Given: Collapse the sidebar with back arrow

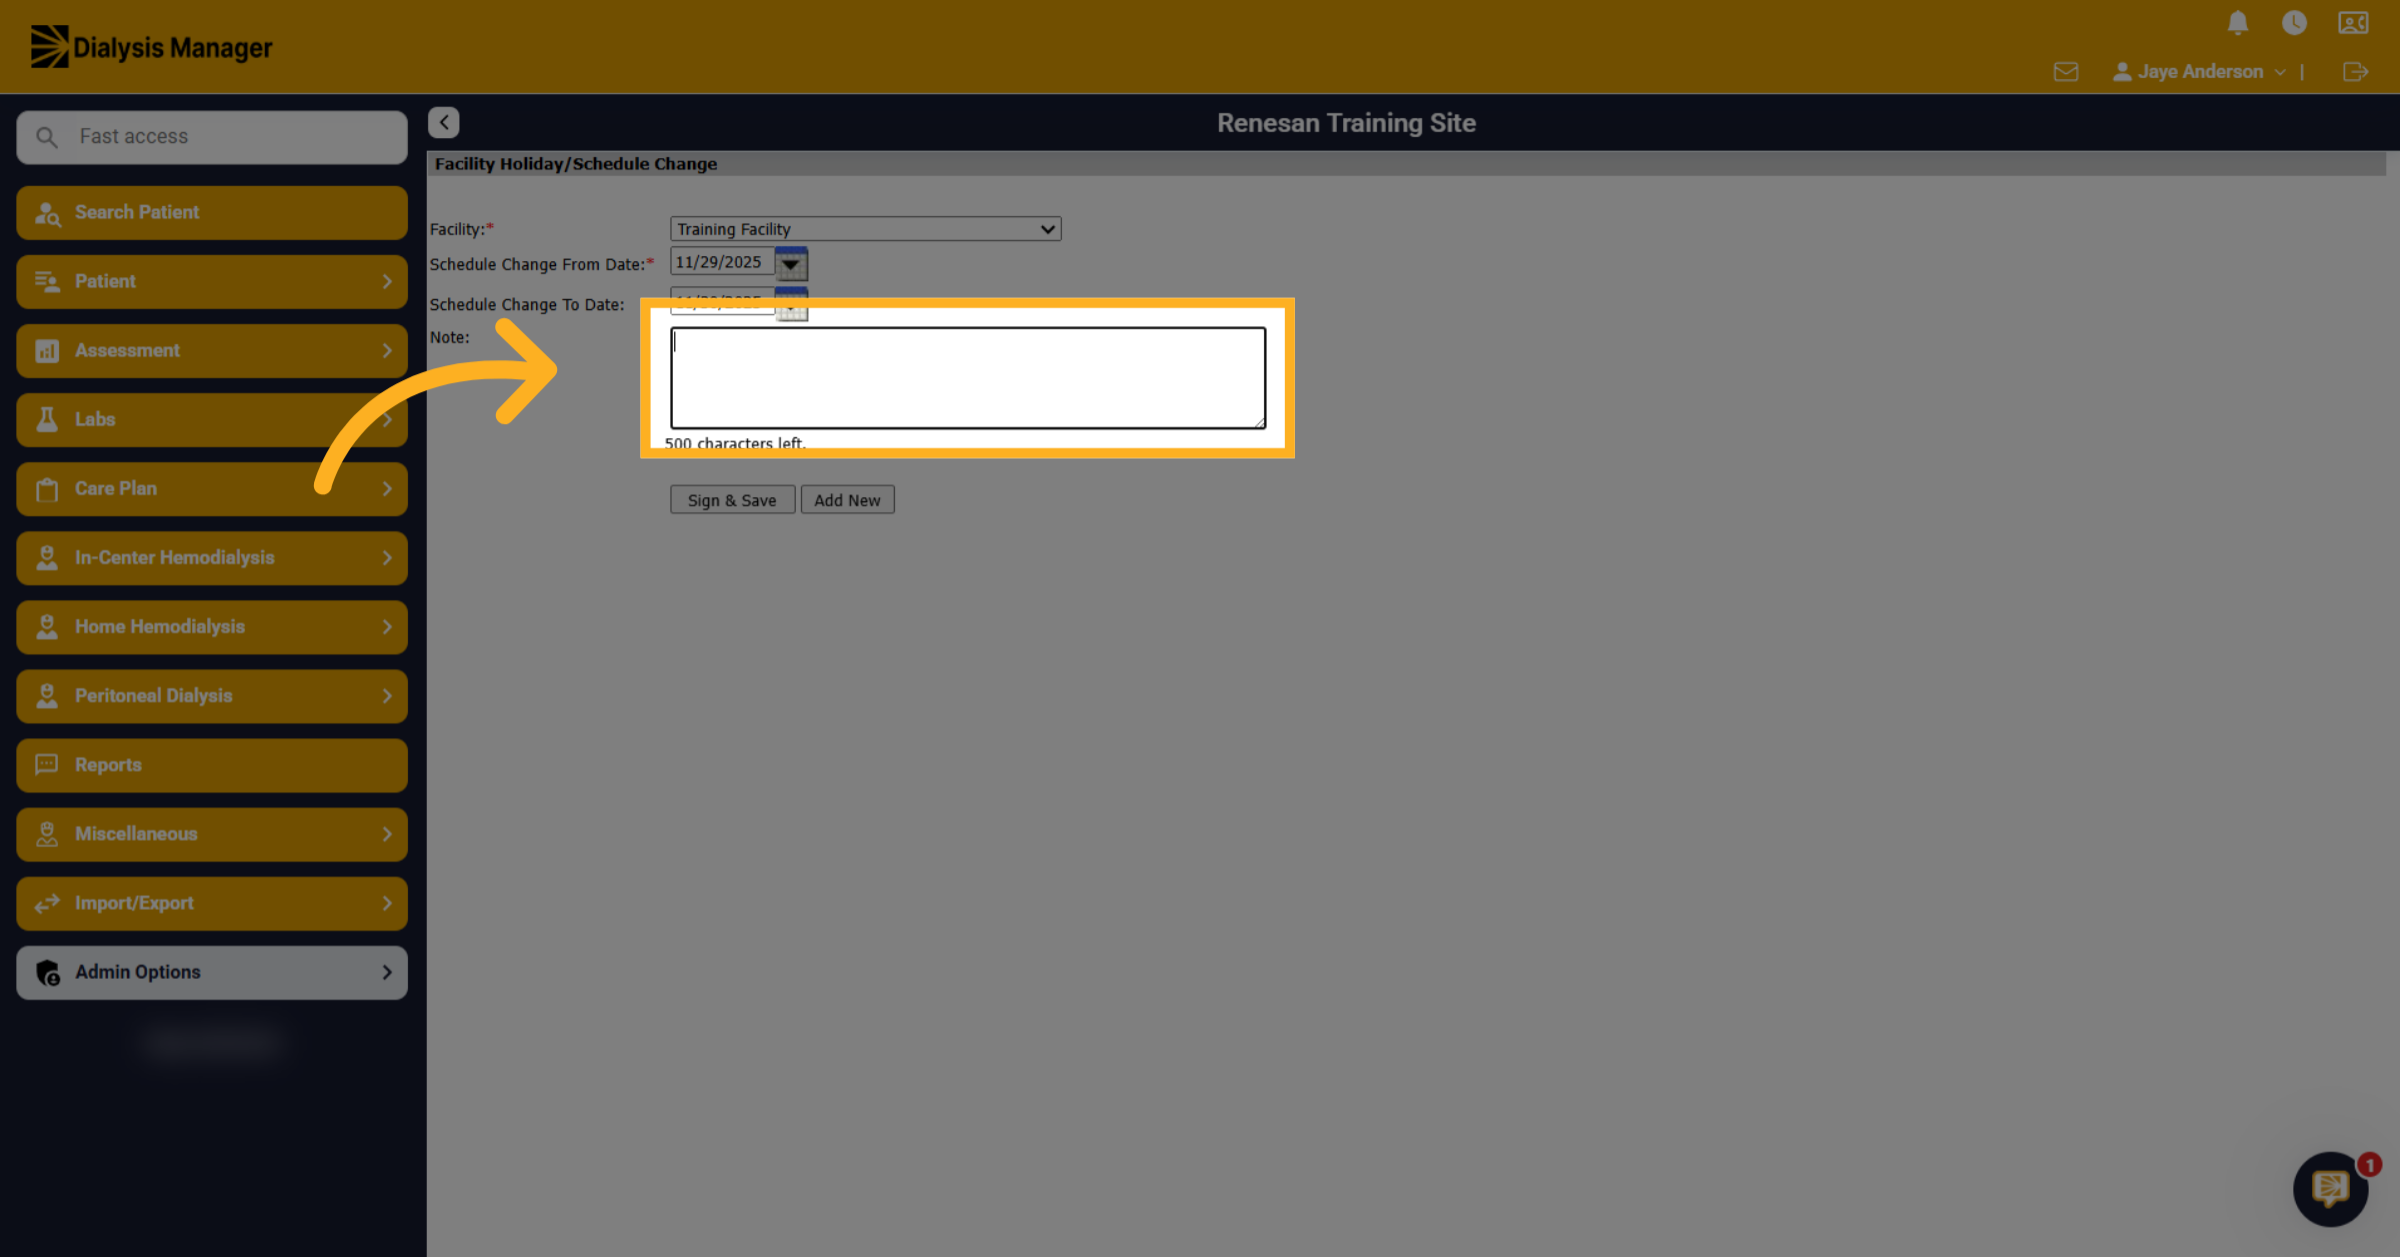Looking at the screenshot, I should click(444, 122).
